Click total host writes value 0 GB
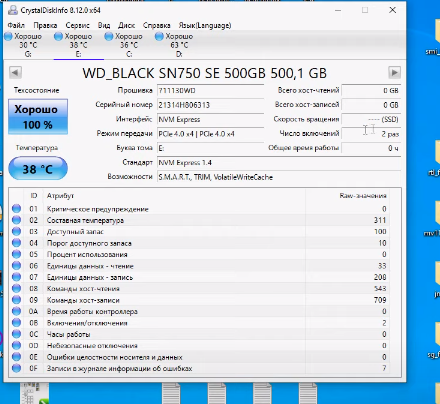The height and width of the screenshot is (404, 440). pos(371,105)
